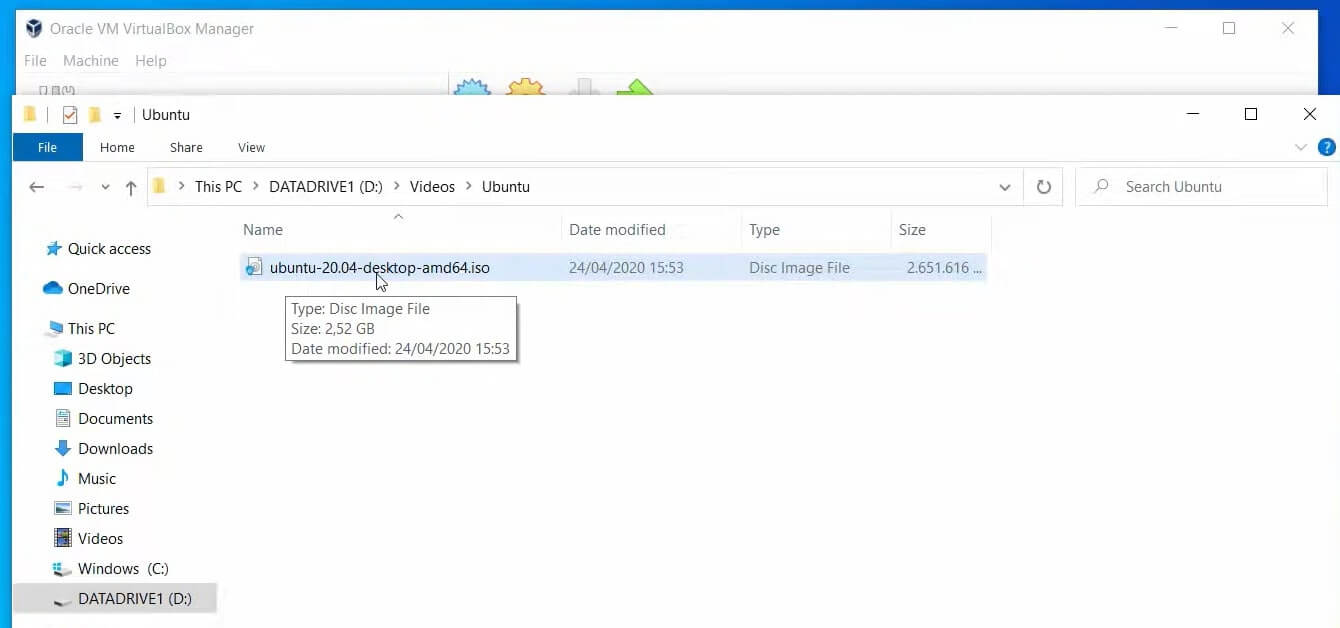This screenshot has width=1340, height=628.
Task: Go up one folder level with up arrow
Action: pos(131,187)
